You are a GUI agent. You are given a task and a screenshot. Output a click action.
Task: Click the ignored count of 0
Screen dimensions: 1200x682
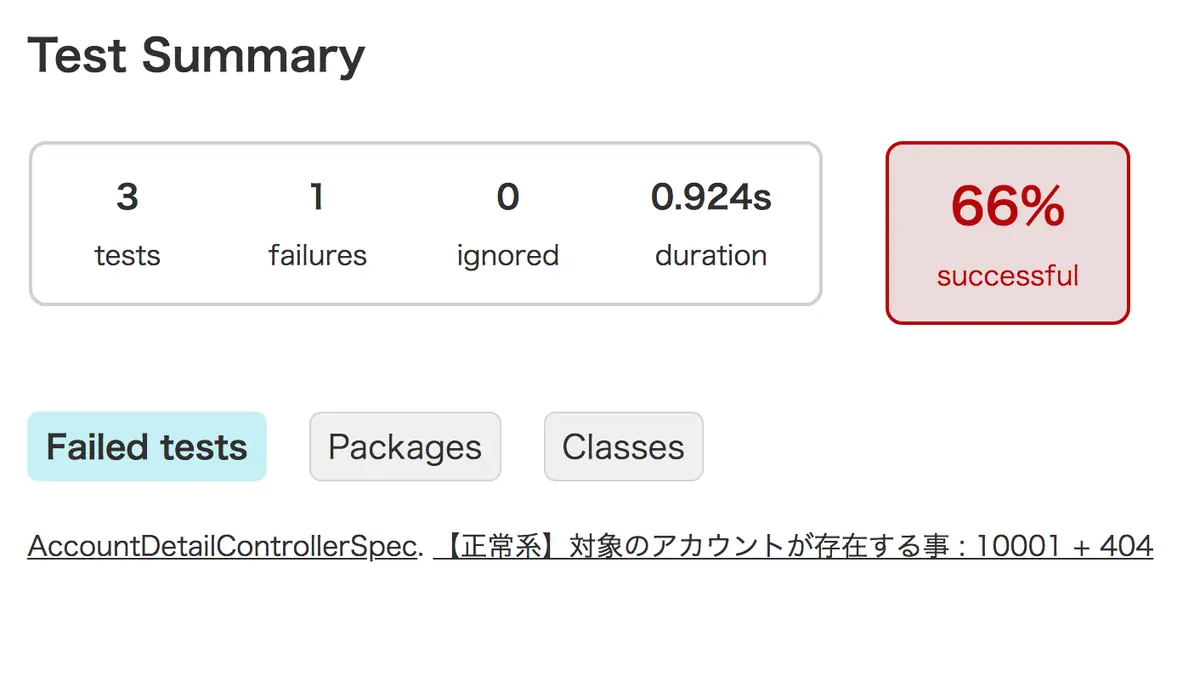[508, 197]
